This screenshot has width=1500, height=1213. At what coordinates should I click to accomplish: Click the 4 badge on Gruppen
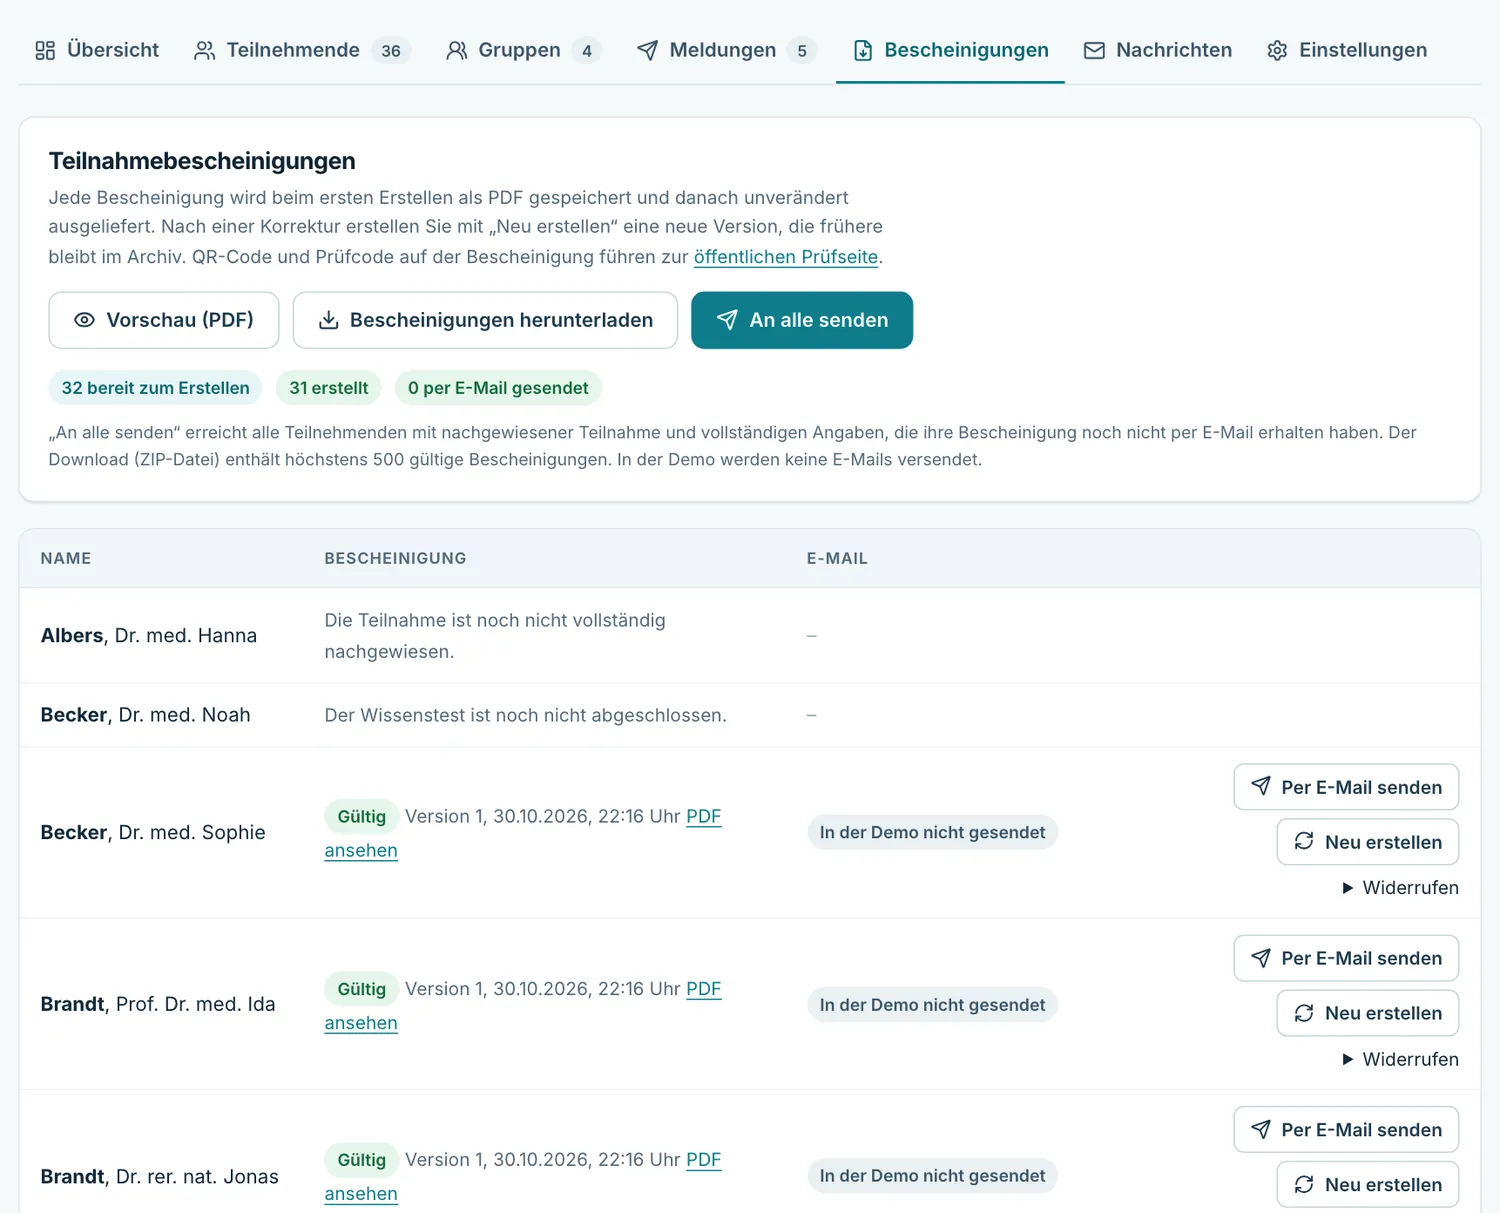tap(587, 51)
